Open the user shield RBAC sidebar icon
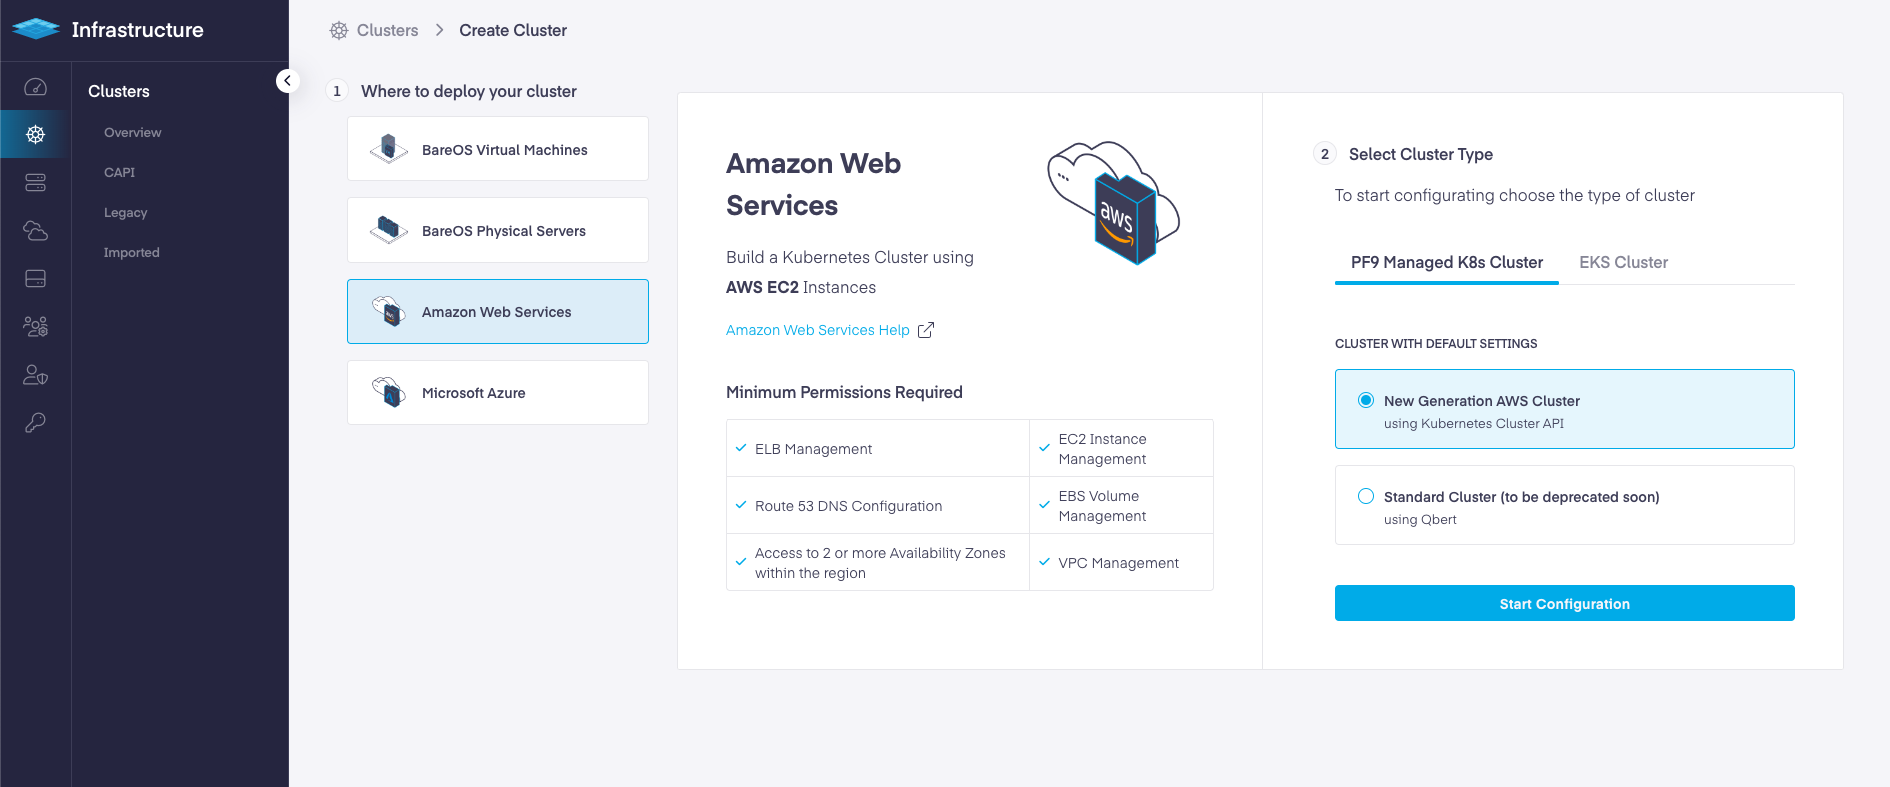 point(35,375)
